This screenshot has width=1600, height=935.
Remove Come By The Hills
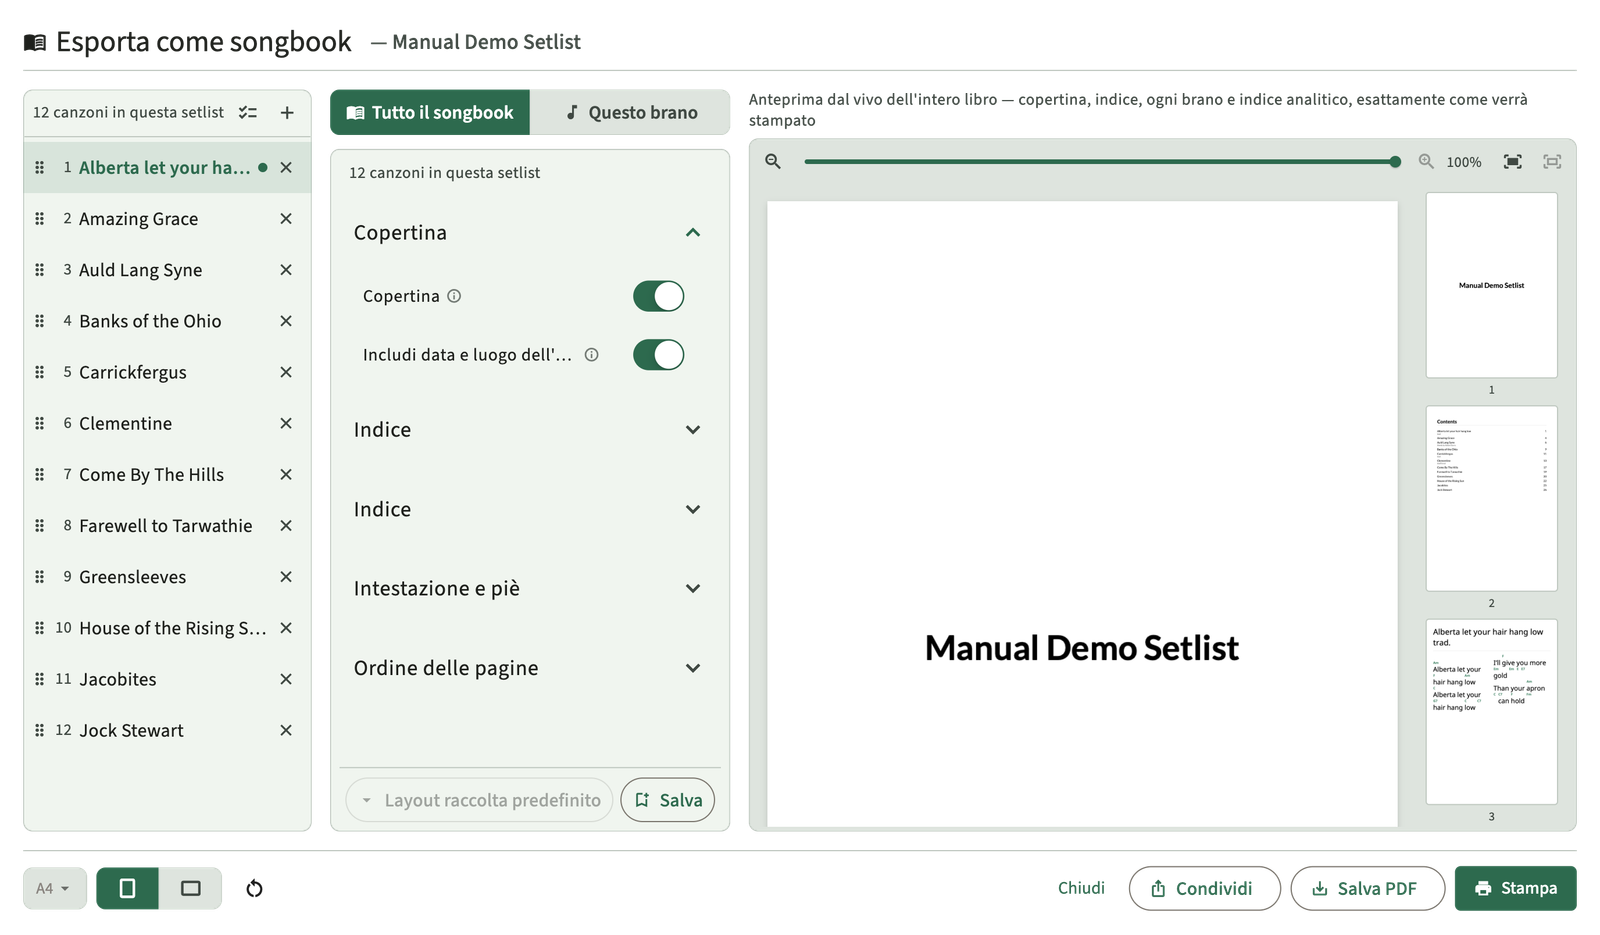pyautogui.click(x=286, y=474)
